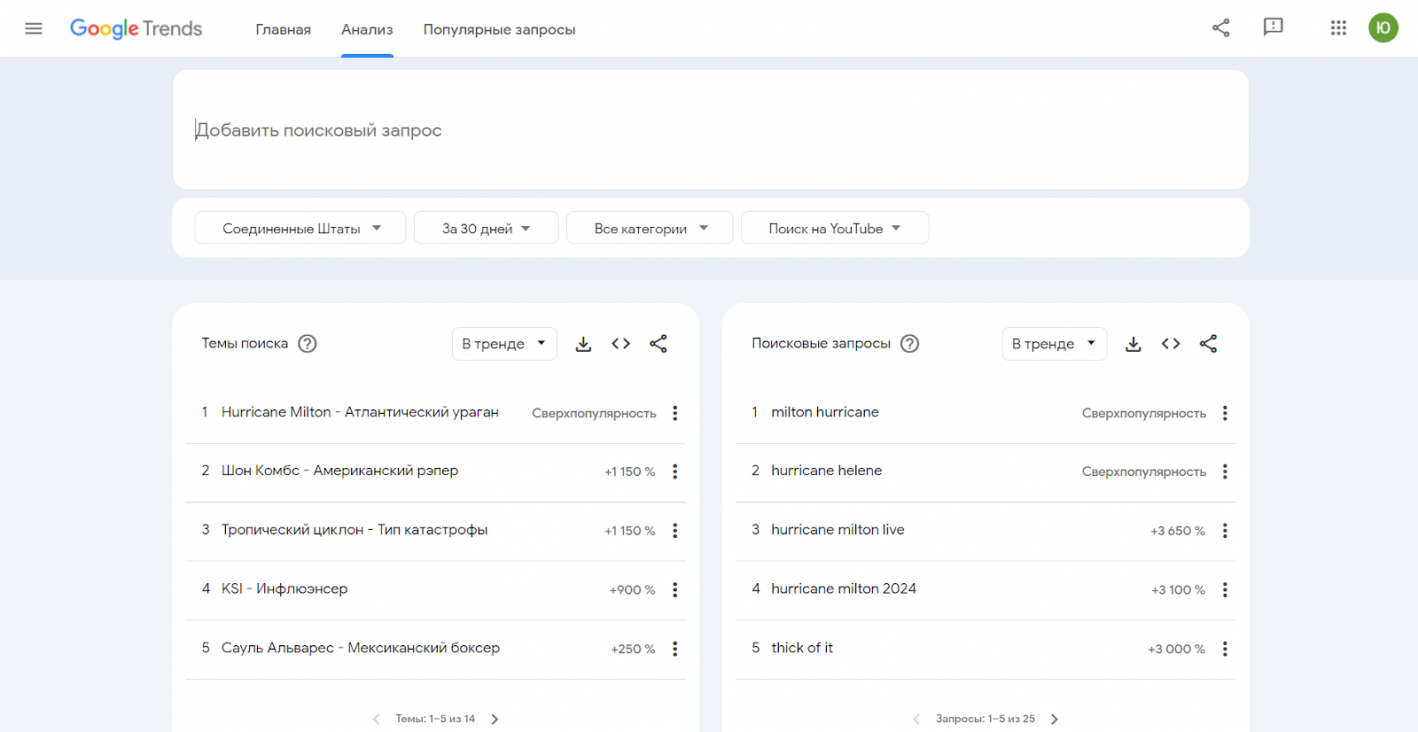Go to next page of topics
The width and height of the screenshot is (1418, 732).
[x=495, y=719]
